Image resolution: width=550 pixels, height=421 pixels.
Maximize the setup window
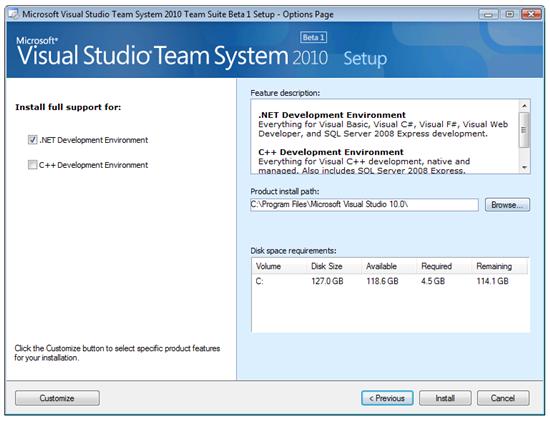coord(510,14)
